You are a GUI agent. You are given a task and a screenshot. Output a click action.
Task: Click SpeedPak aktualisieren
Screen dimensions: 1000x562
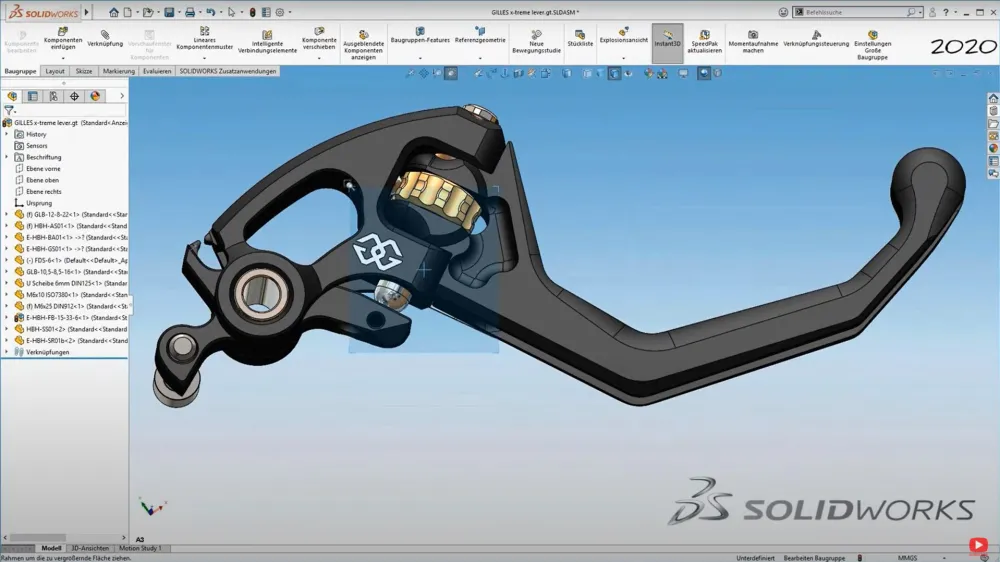pos(704,42)
